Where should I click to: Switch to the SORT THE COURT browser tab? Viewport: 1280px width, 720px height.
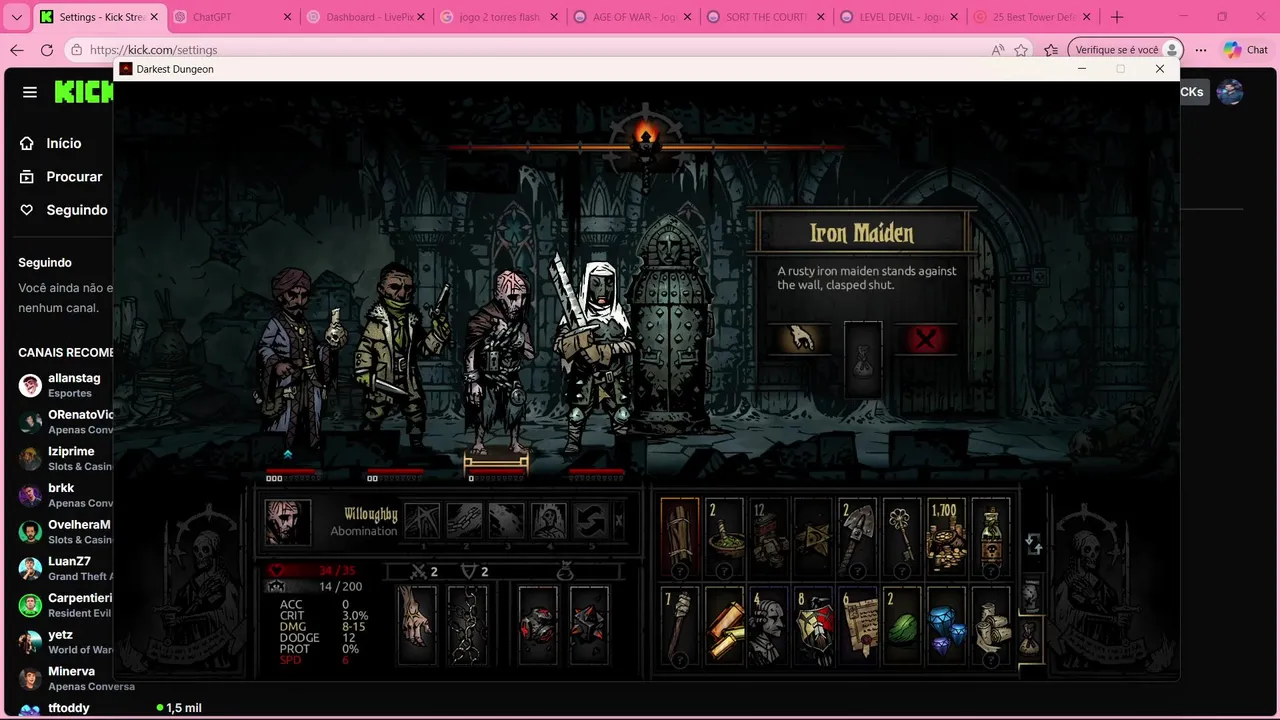pyautogui.click(x=768, y=17)
